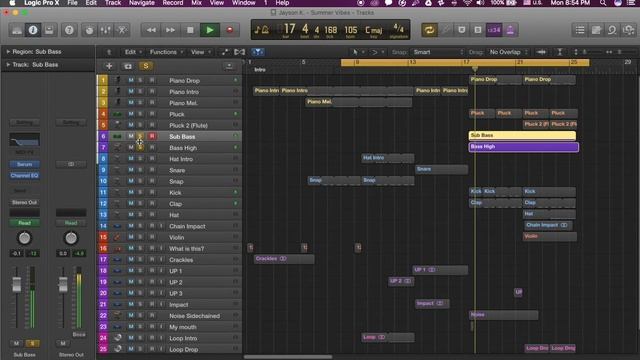
Task: Expand the Region: Sub Bass disclosure triangle
Action: 8,51
